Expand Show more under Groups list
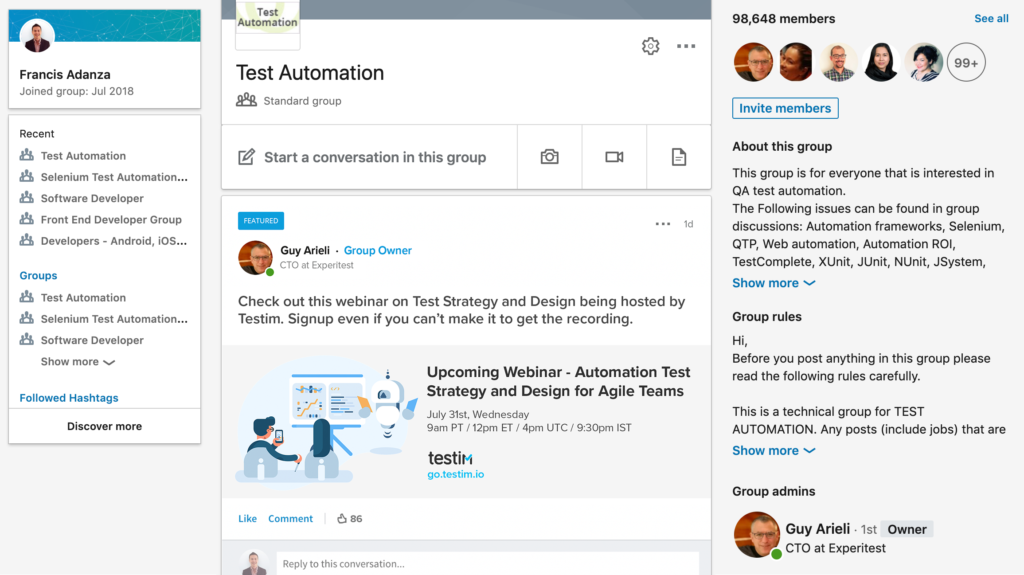 [x=77, y=361]
